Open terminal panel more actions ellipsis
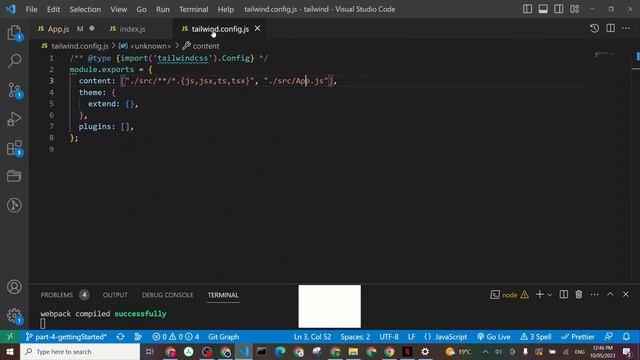This screenshot has width=640, height=360. (594, 294)
